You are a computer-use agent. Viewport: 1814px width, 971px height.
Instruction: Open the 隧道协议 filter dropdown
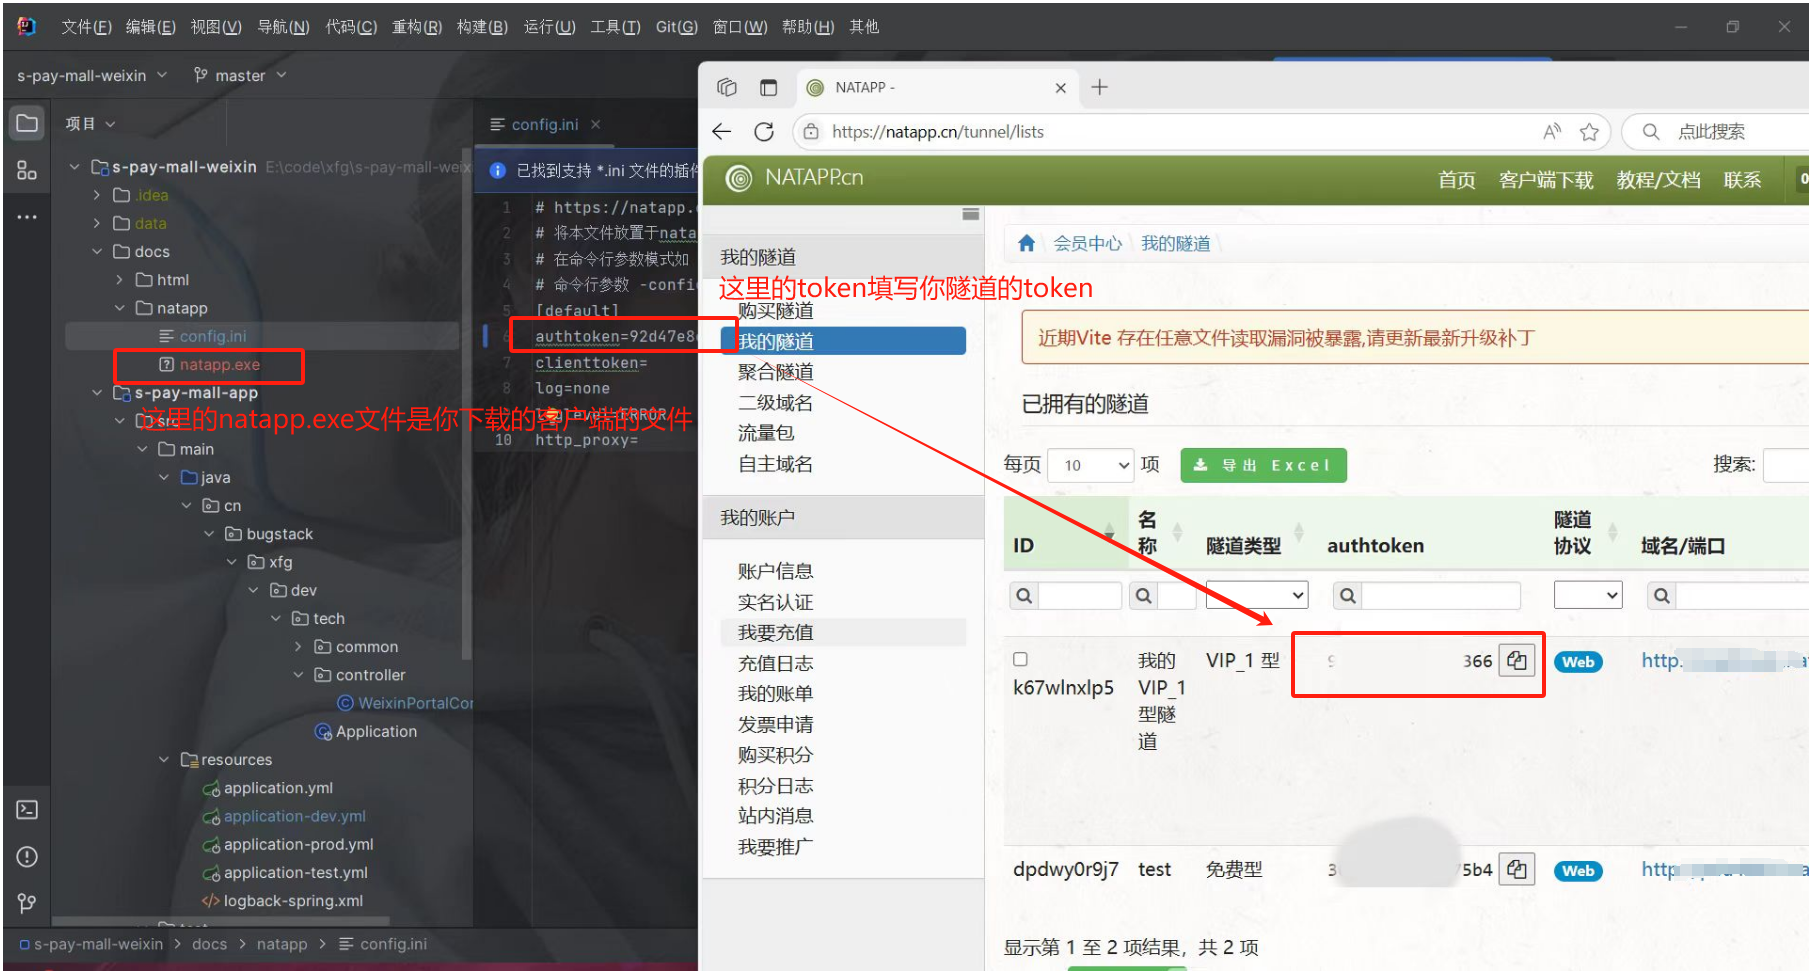1587,595
